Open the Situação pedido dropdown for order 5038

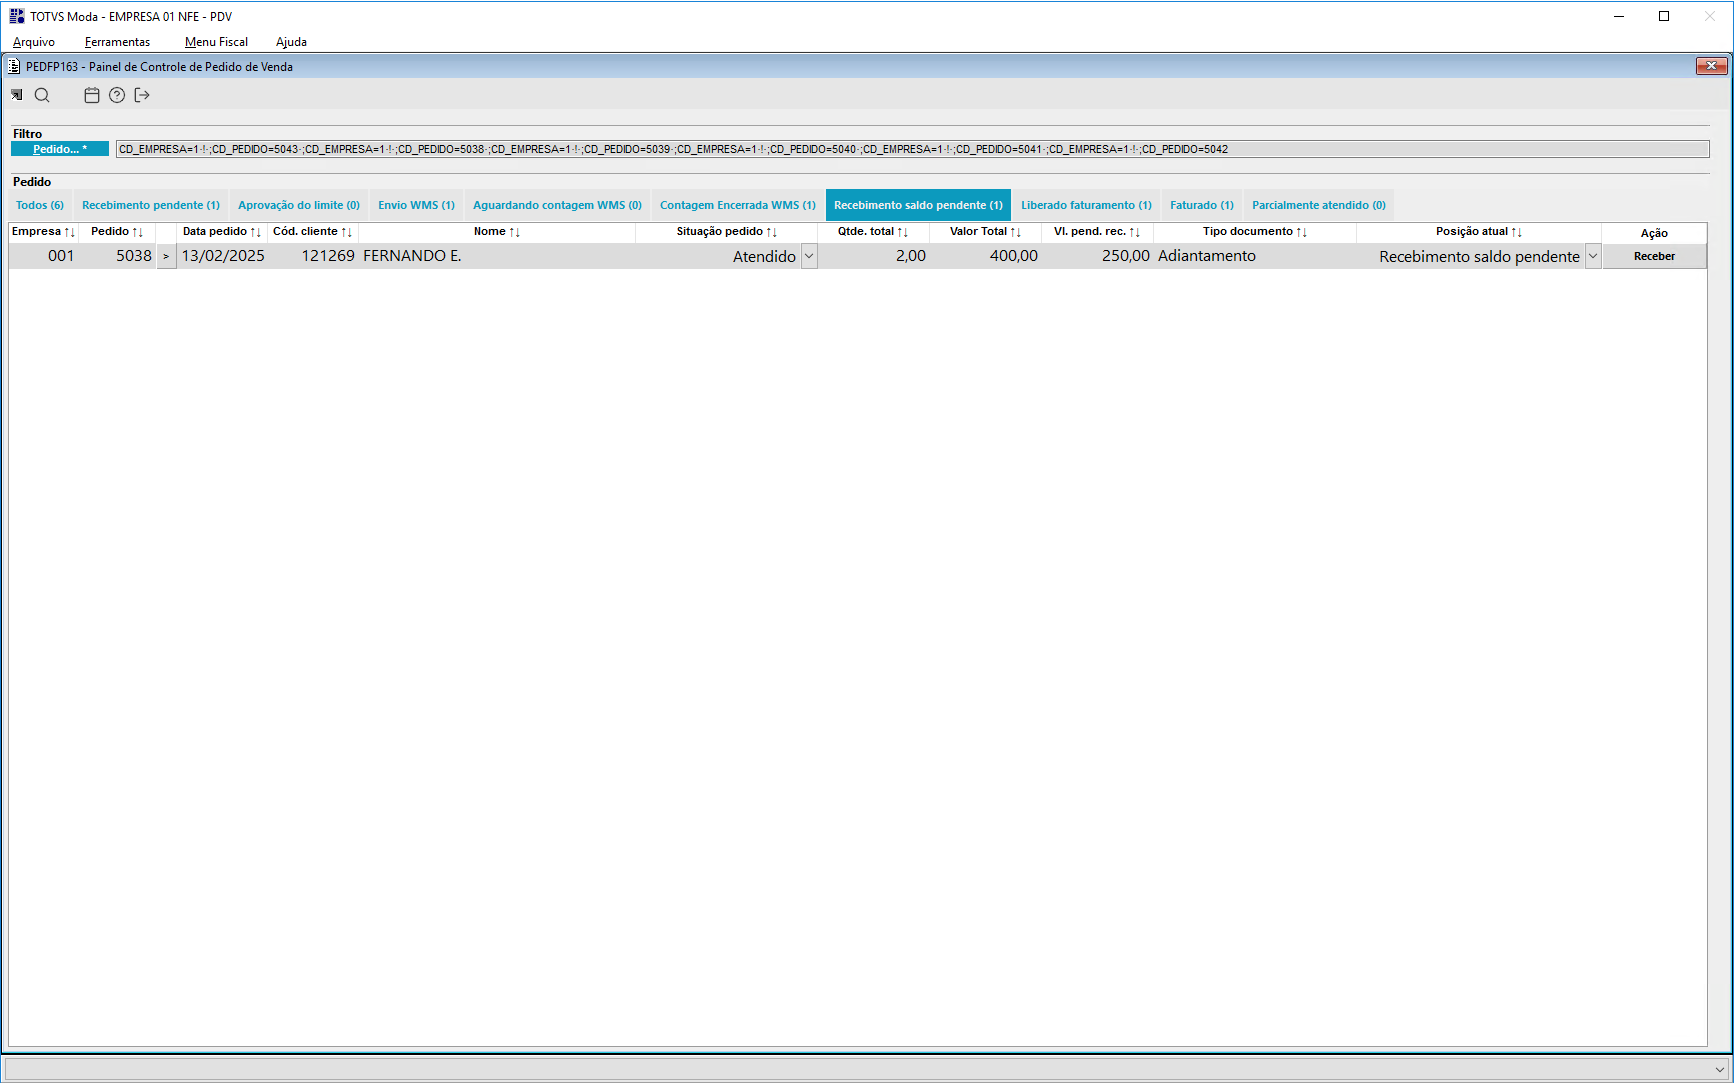(809, 257)
